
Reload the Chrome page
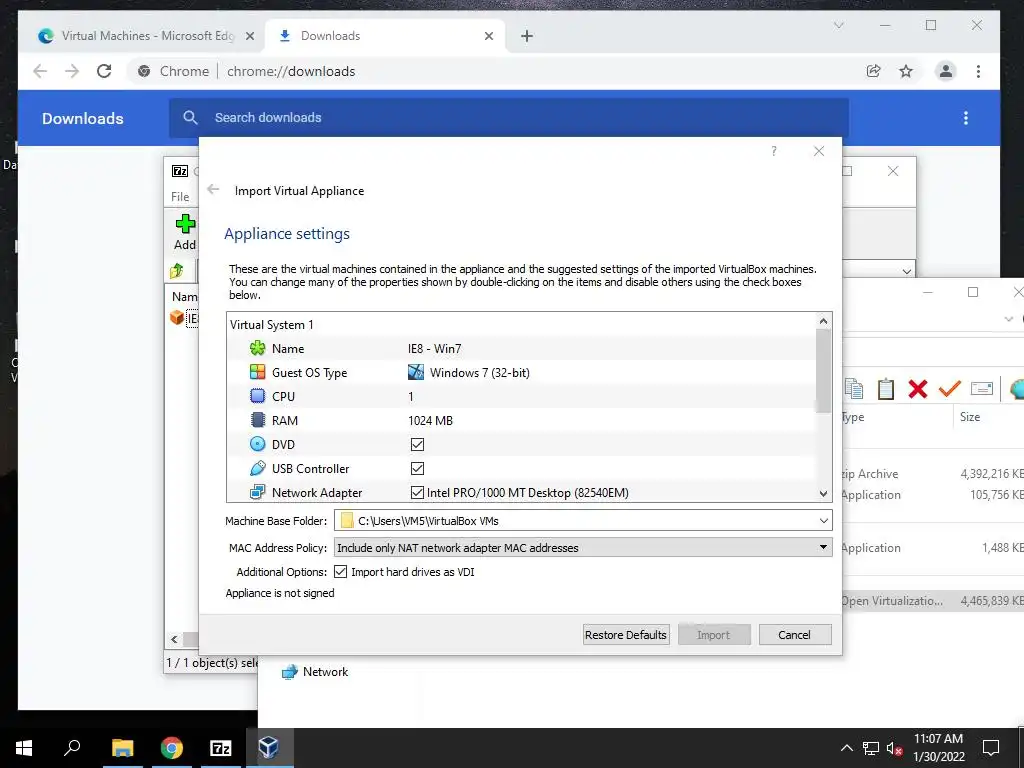[104, 71]
